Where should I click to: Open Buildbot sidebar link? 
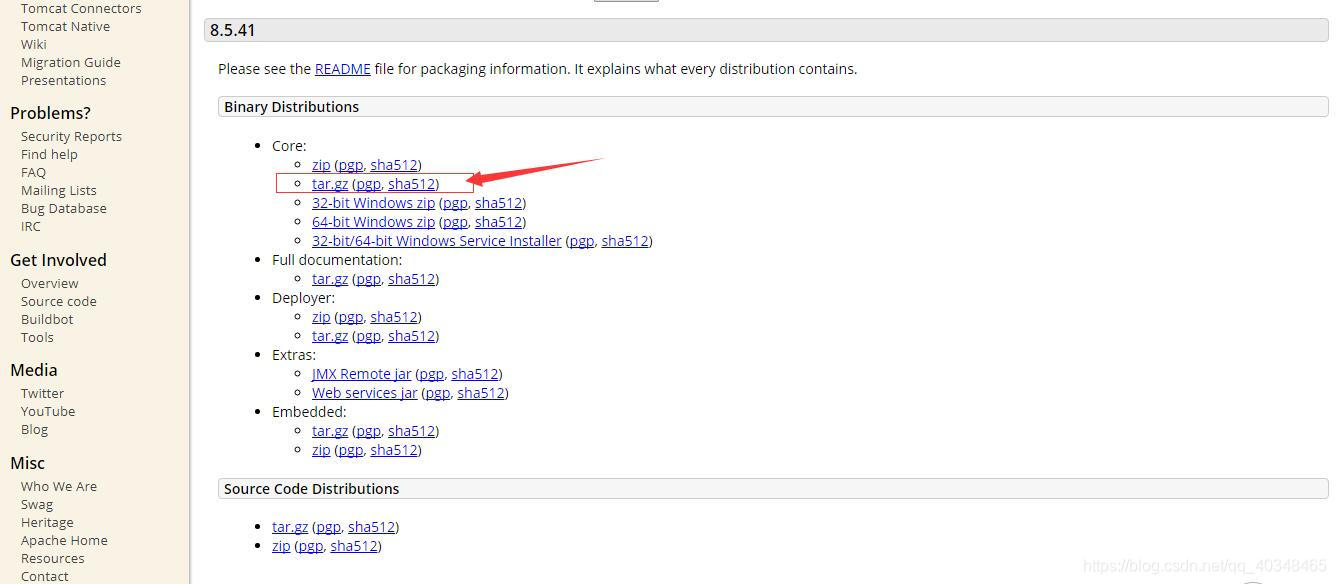click(x=47, y=319)
